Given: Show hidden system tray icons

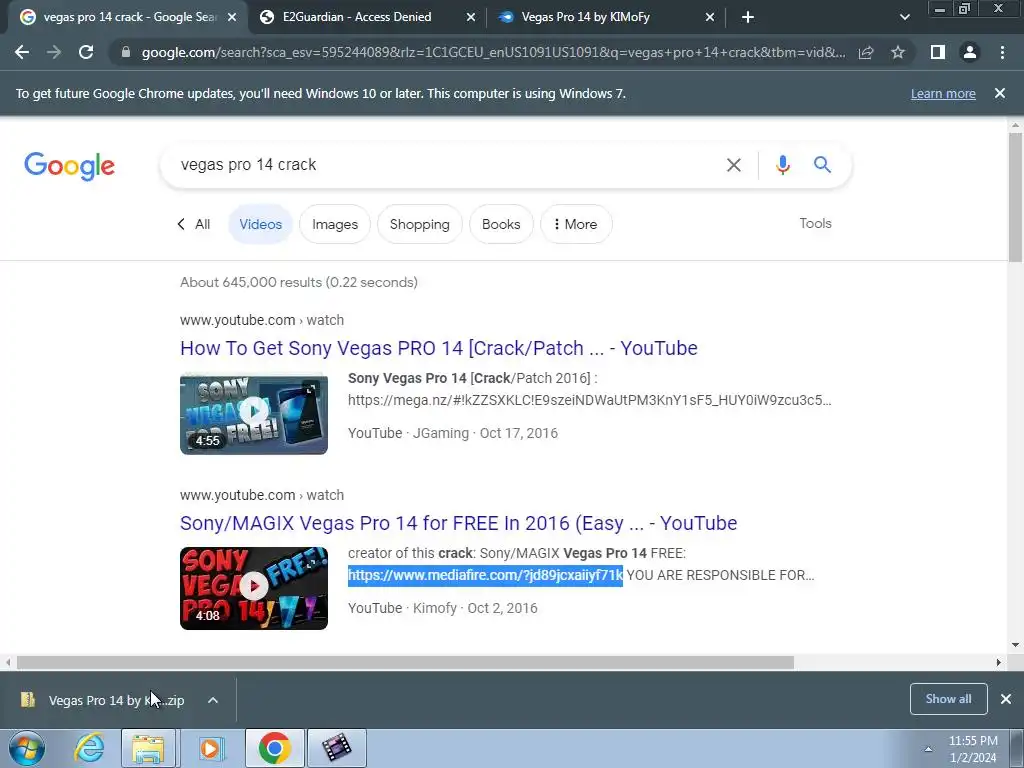Looking at the screenshot, I should pyautogui.click(x=928, y=749).
